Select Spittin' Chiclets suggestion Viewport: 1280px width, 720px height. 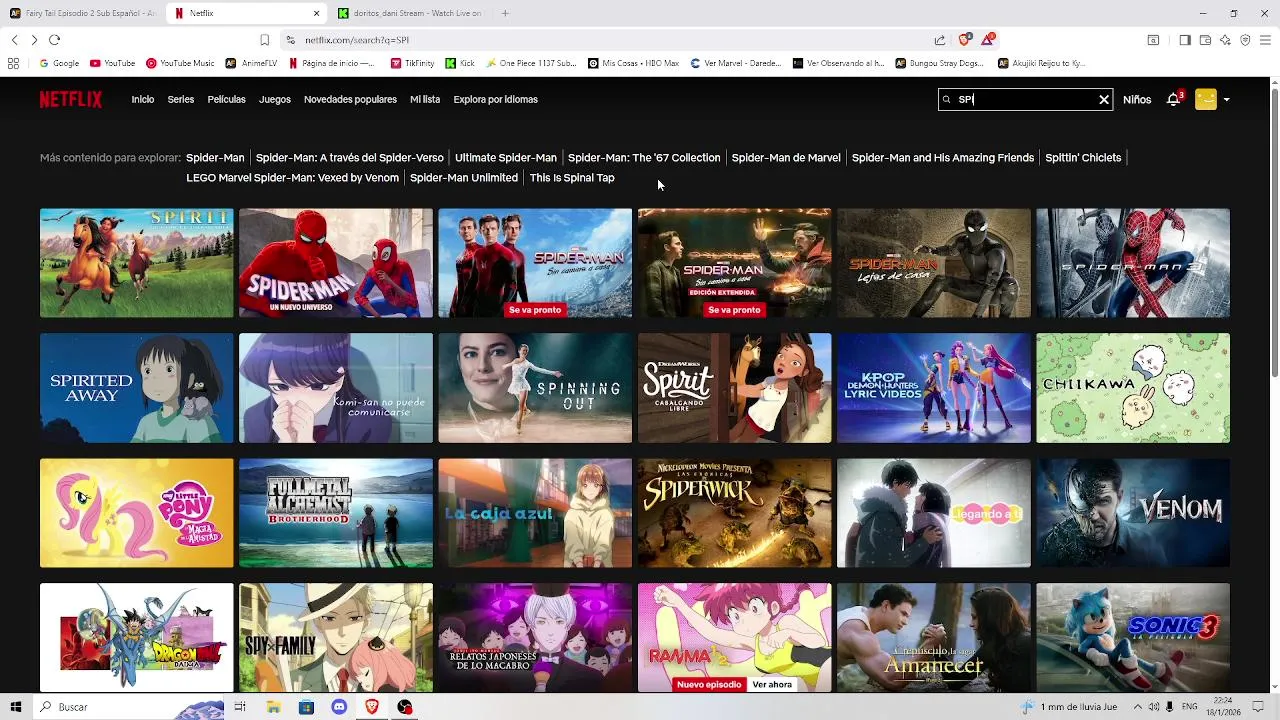[x=1083, y=157]
